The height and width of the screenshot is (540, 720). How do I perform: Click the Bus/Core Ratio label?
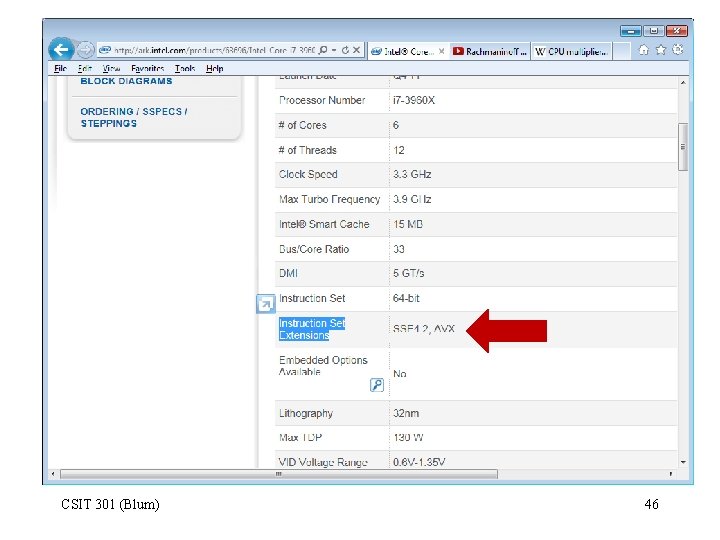(314, 249)
